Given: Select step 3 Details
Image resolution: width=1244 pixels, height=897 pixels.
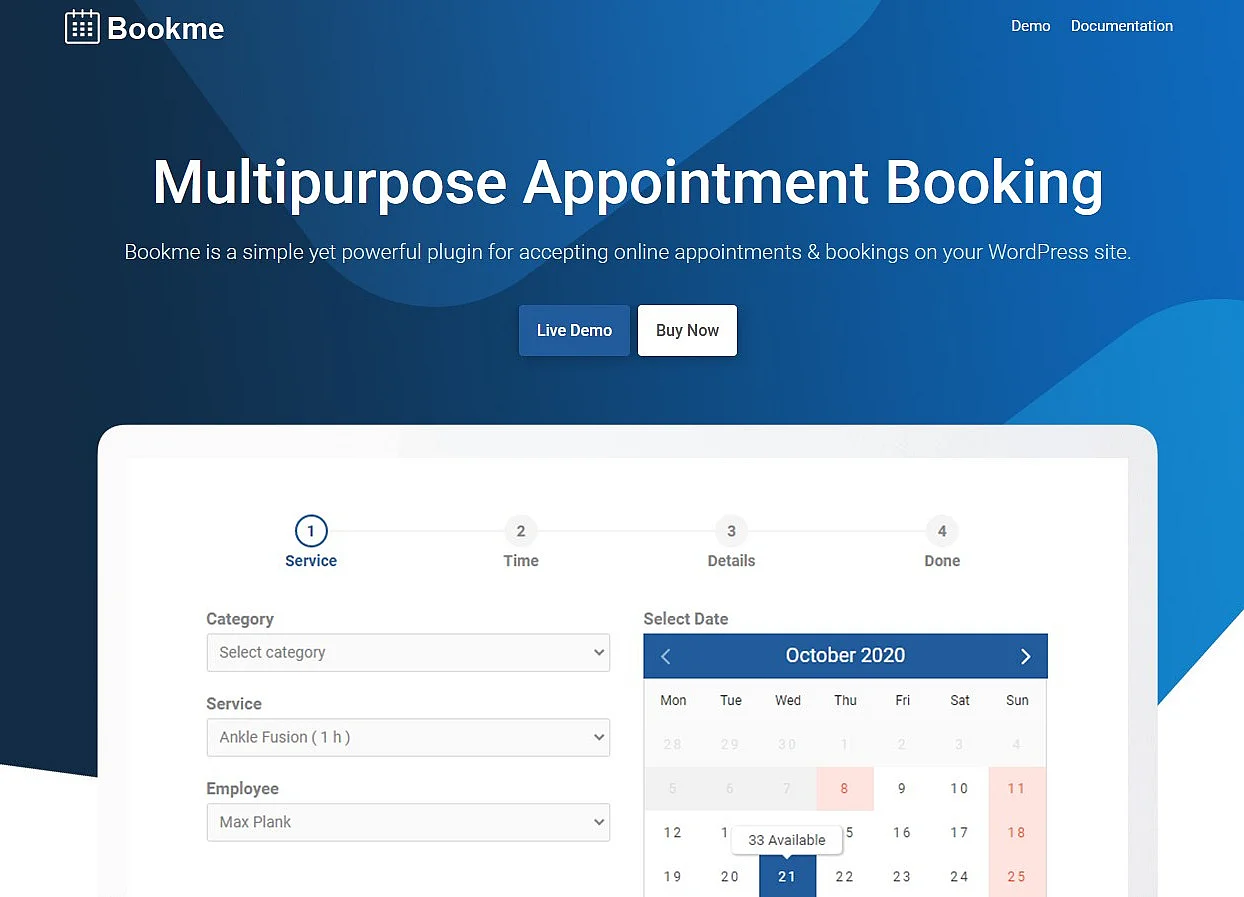Looking at the screenshot, I should coord(731,543).
